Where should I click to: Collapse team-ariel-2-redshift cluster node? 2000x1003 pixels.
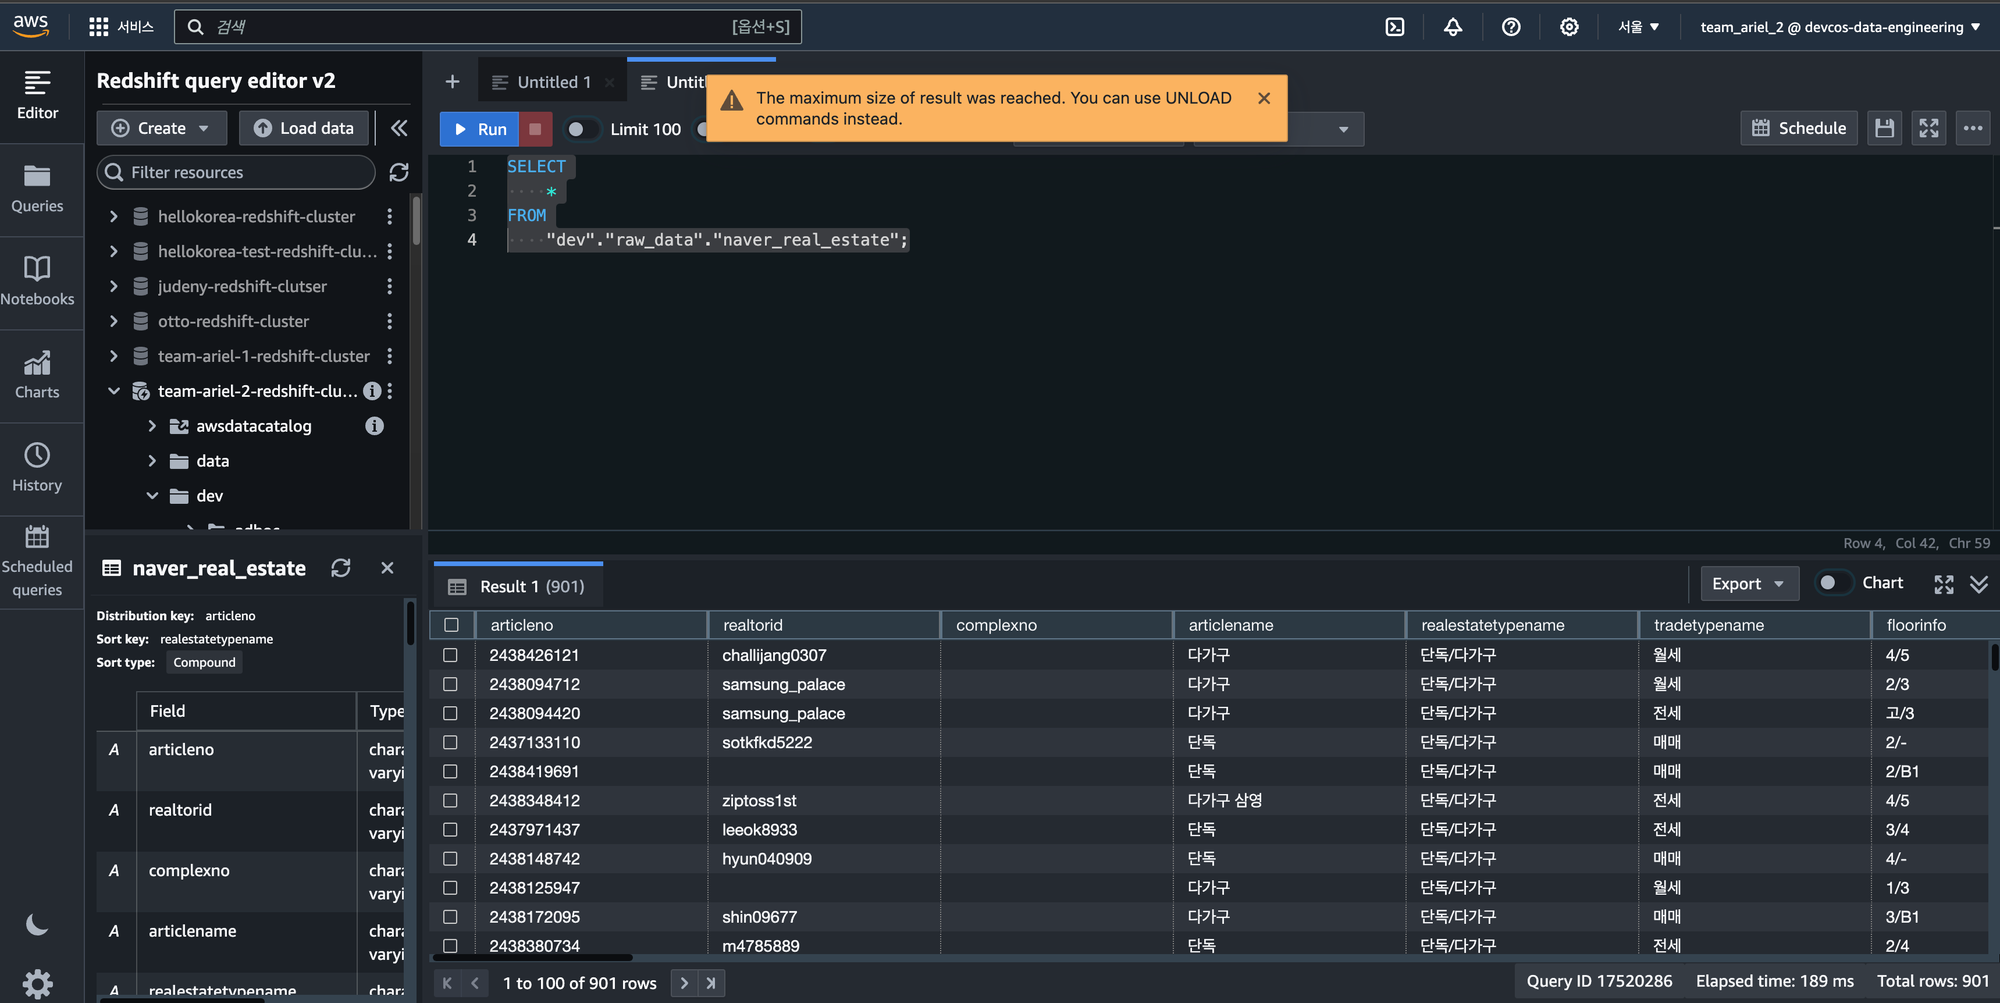[113, 391]
